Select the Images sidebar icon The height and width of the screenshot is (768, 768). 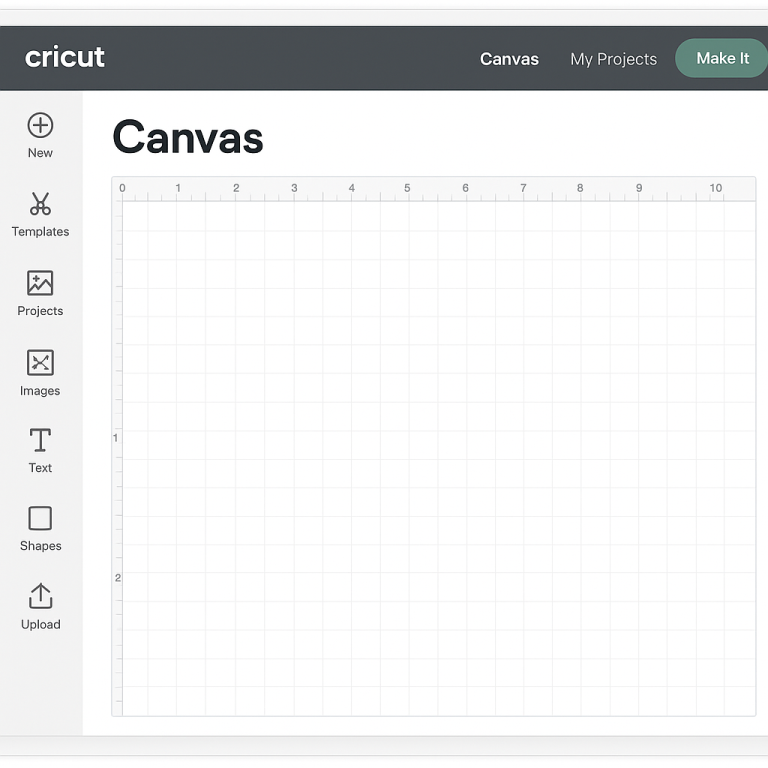[x=40, y=362]
